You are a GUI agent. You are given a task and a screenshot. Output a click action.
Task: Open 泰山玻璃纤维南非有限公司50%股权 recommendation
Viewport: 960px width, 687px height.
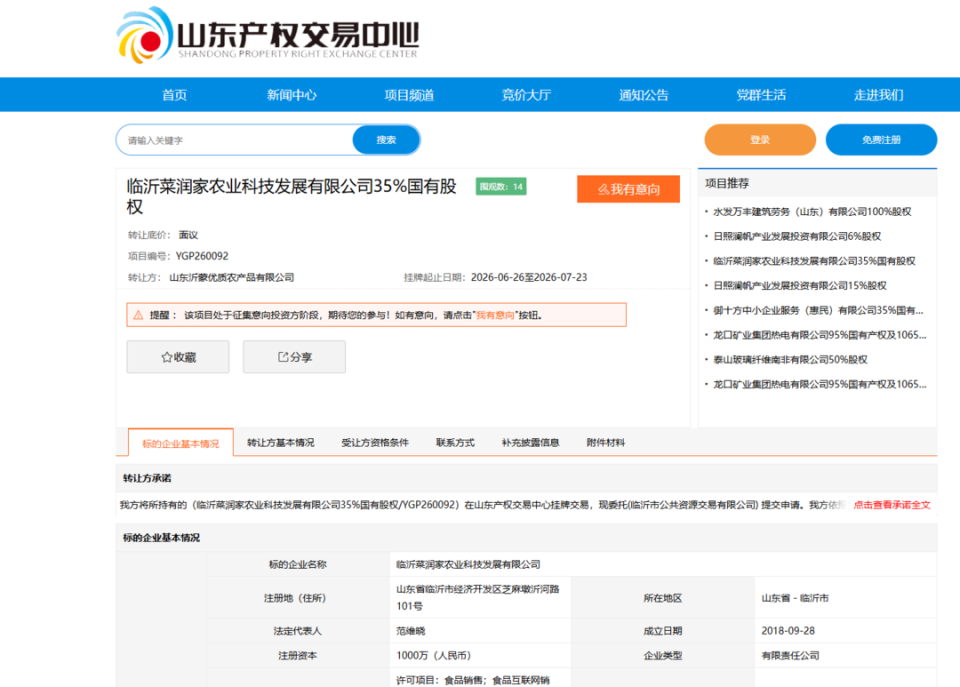(790, 359)
